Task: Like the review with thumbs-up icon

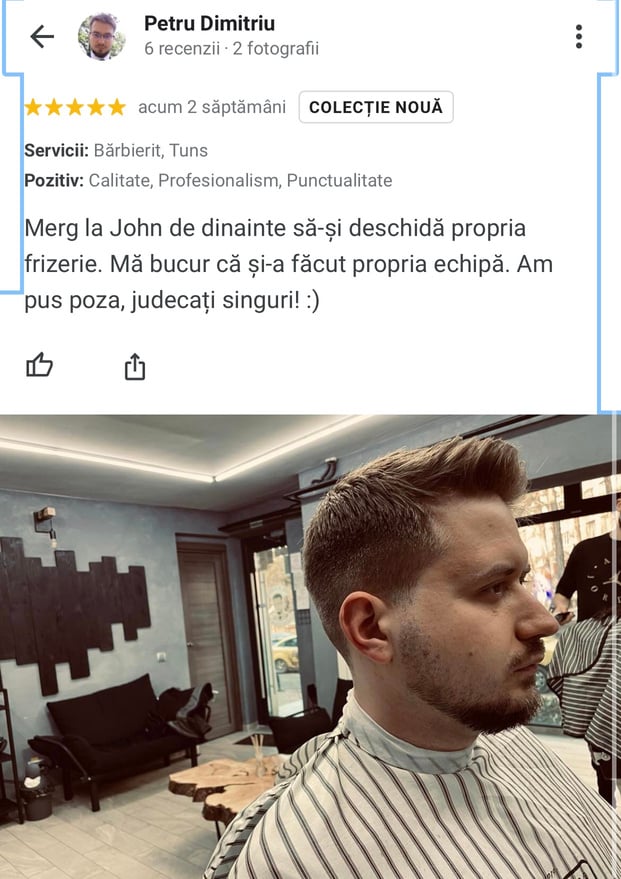Action: [39, 366]
